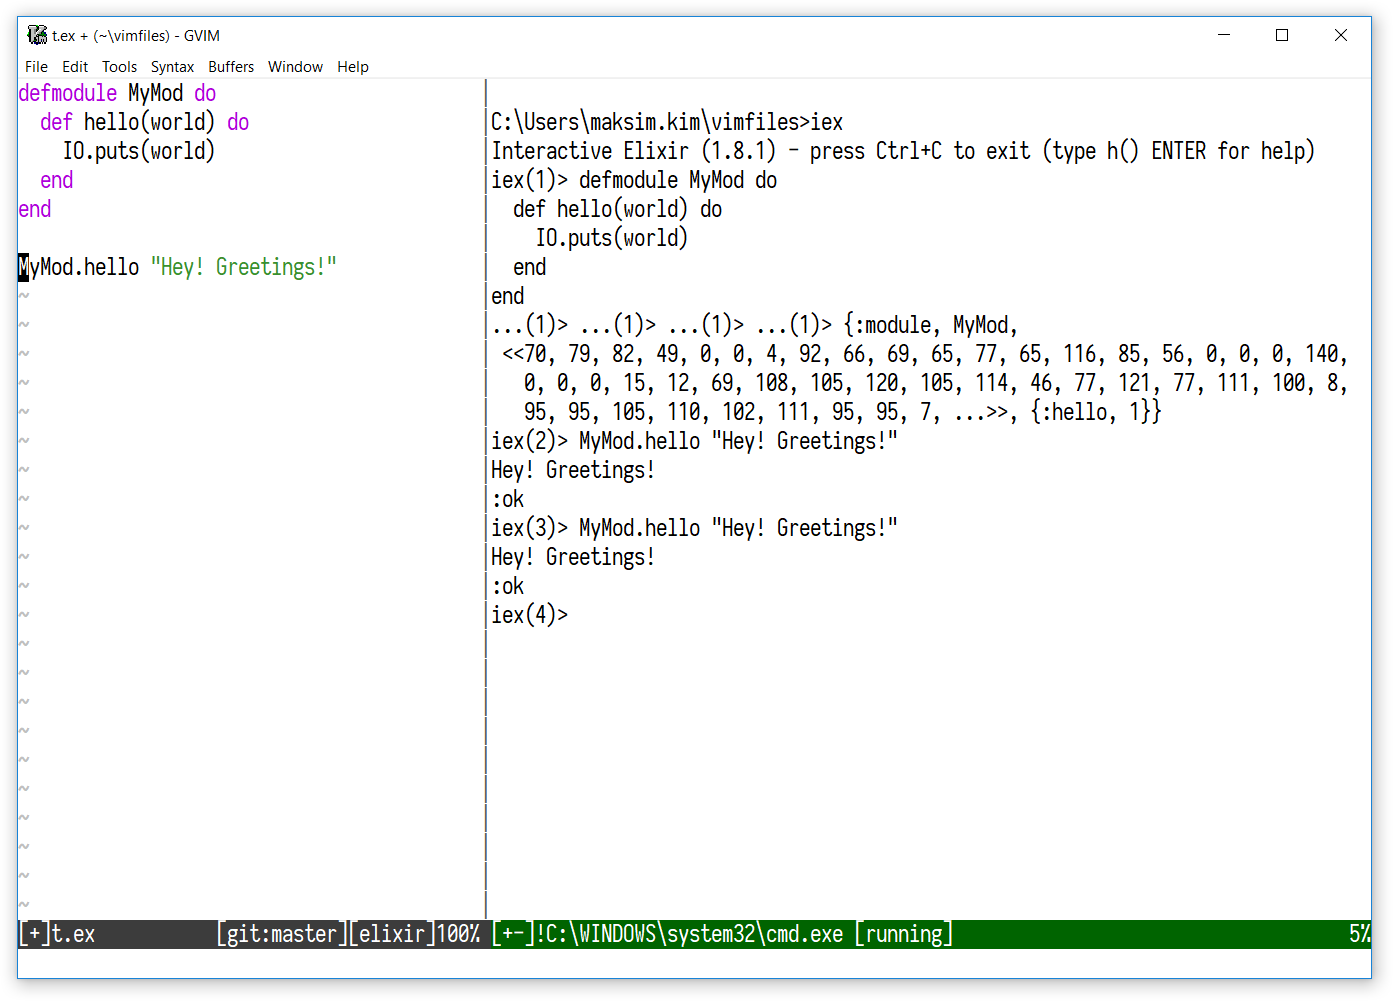
Task: Click 'defmodule' keyword in left editor
Action: tap(68, 93)
